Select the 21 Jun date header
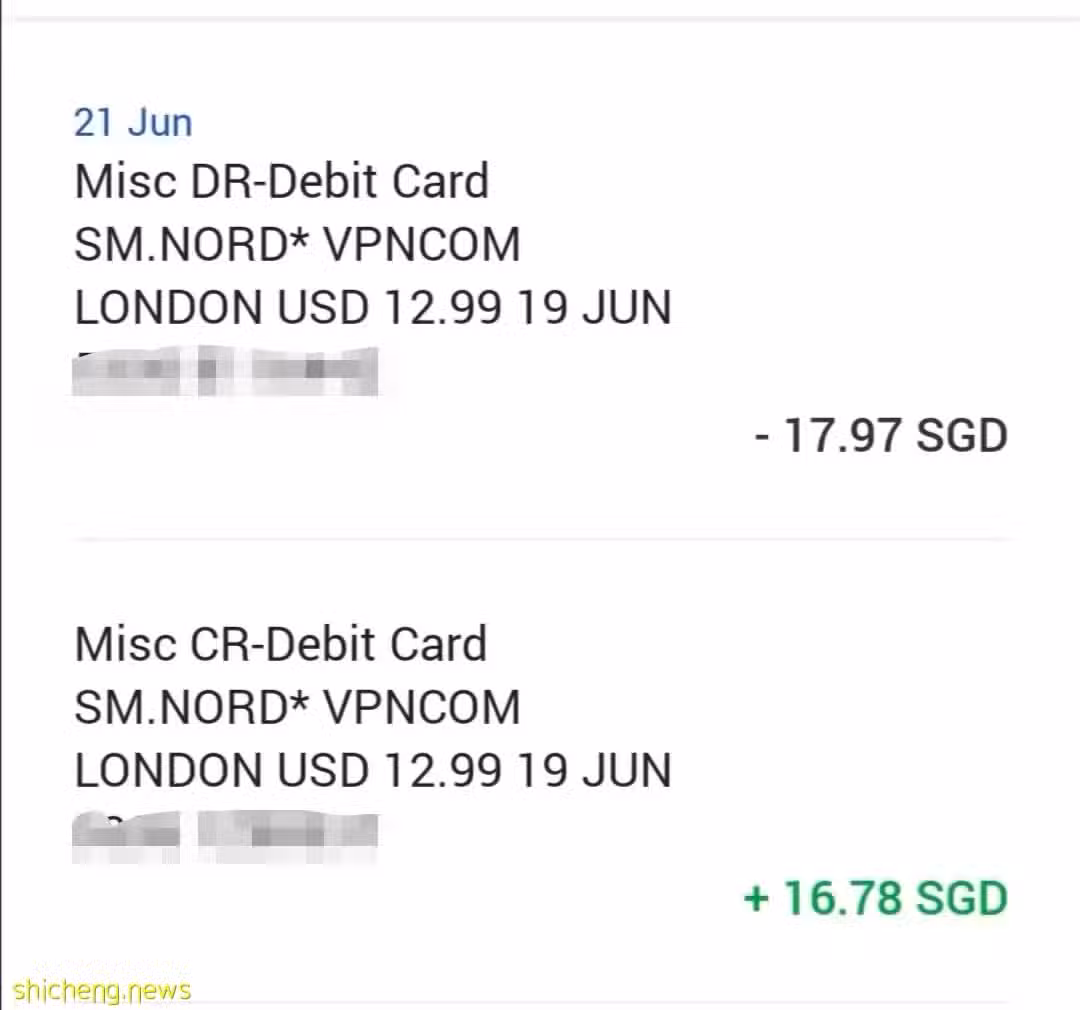 pos(133,123)
